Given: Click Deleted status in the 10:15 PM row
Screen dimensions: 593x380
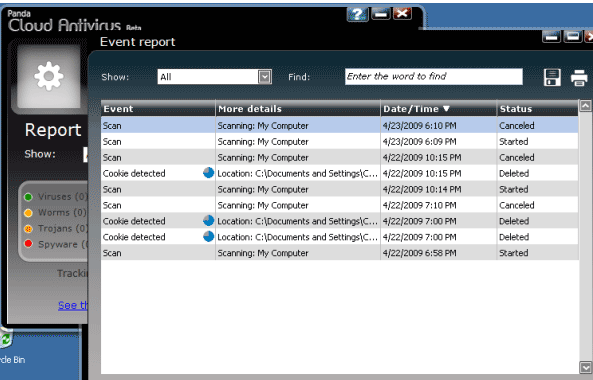Looking at the screenshot, I should (514, 174).
